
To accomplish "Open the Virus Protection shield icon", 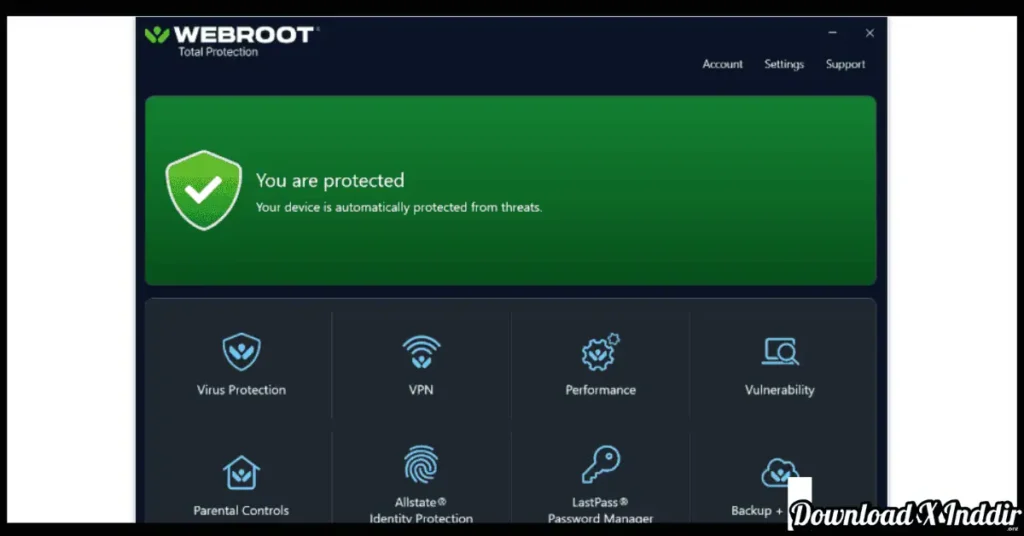I will [241, 351].
